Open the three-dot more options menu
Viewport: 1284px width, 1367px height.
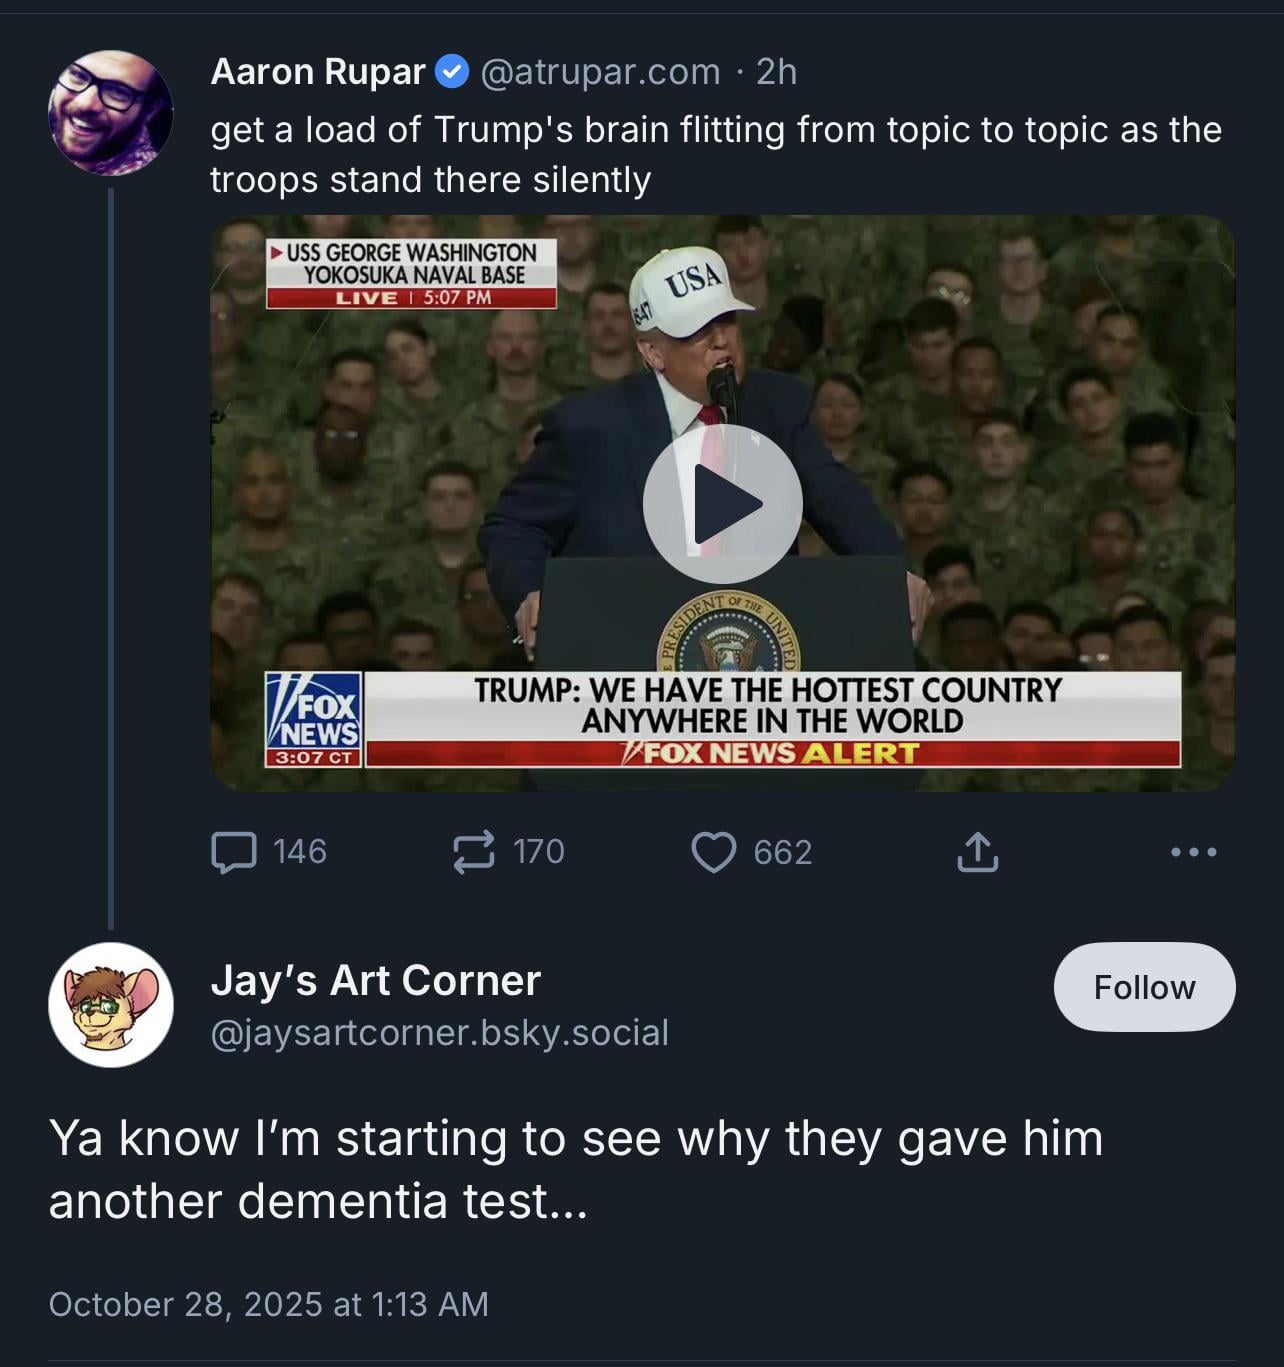coord(1193,852)
